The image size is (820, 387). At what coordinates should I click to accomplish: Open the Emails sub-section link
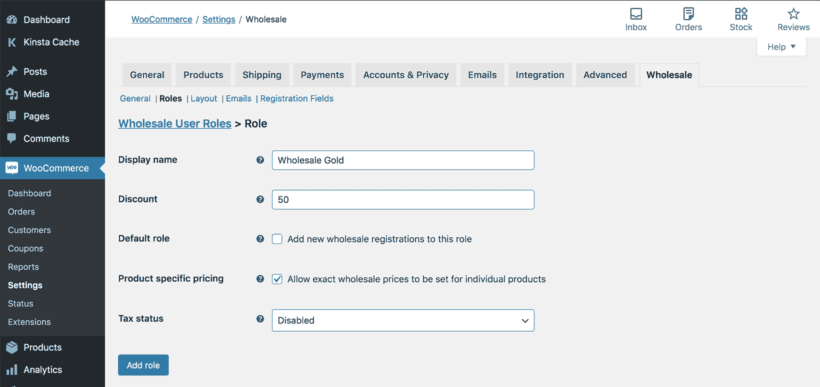238,98
